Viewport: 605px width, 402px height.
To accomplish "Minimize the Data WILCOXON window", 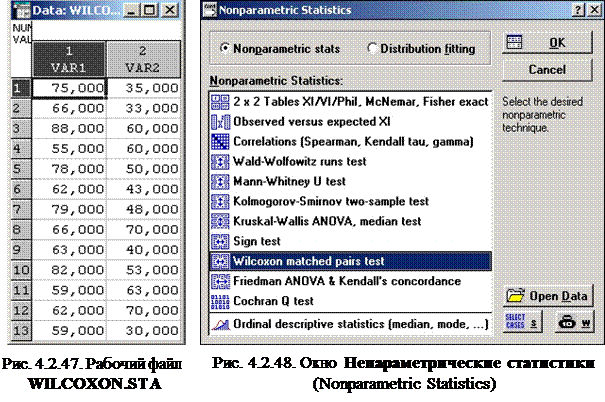I will (132, 10).
